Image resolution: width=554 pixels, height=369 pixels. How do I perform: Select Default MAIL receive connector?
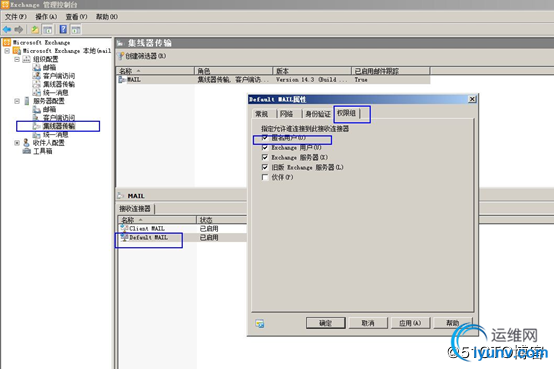148,238
